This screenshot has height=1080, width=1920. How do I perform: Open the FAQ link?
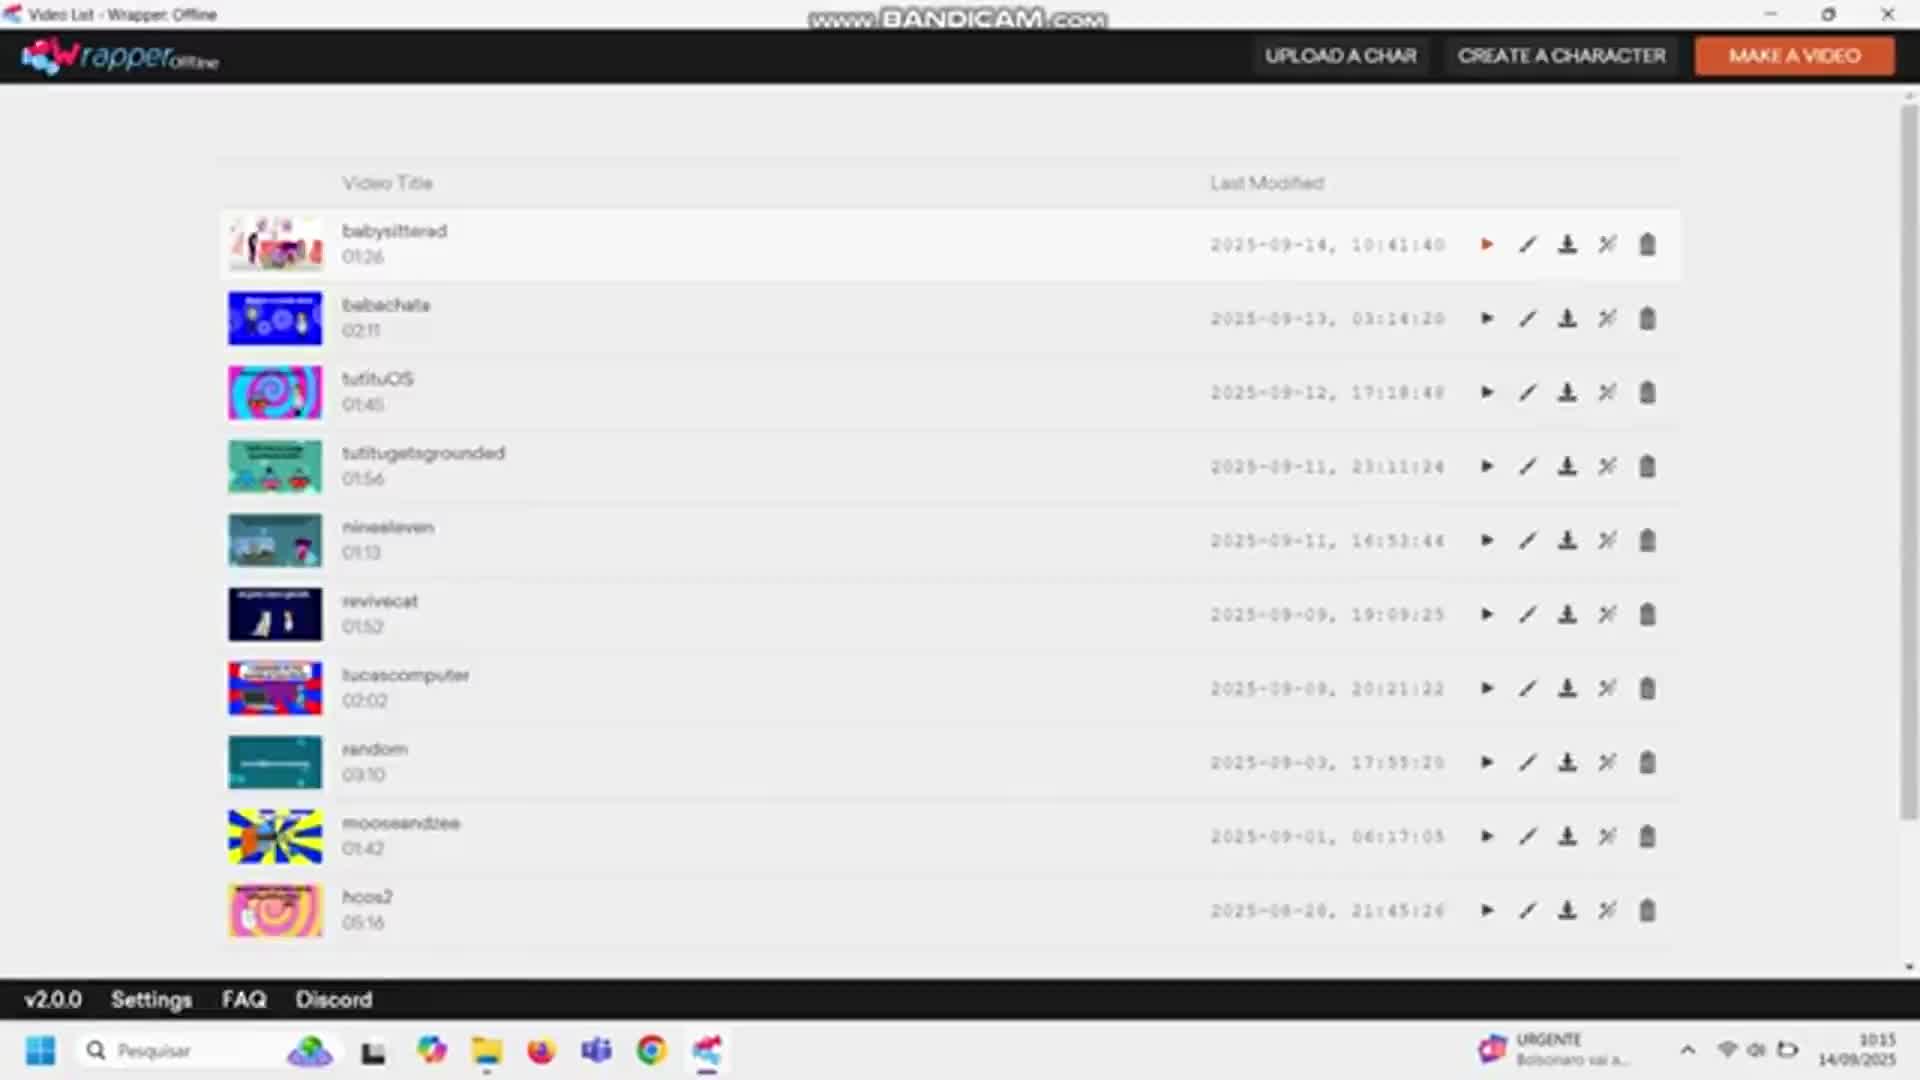pyautogui.click(x=244, y=999)
